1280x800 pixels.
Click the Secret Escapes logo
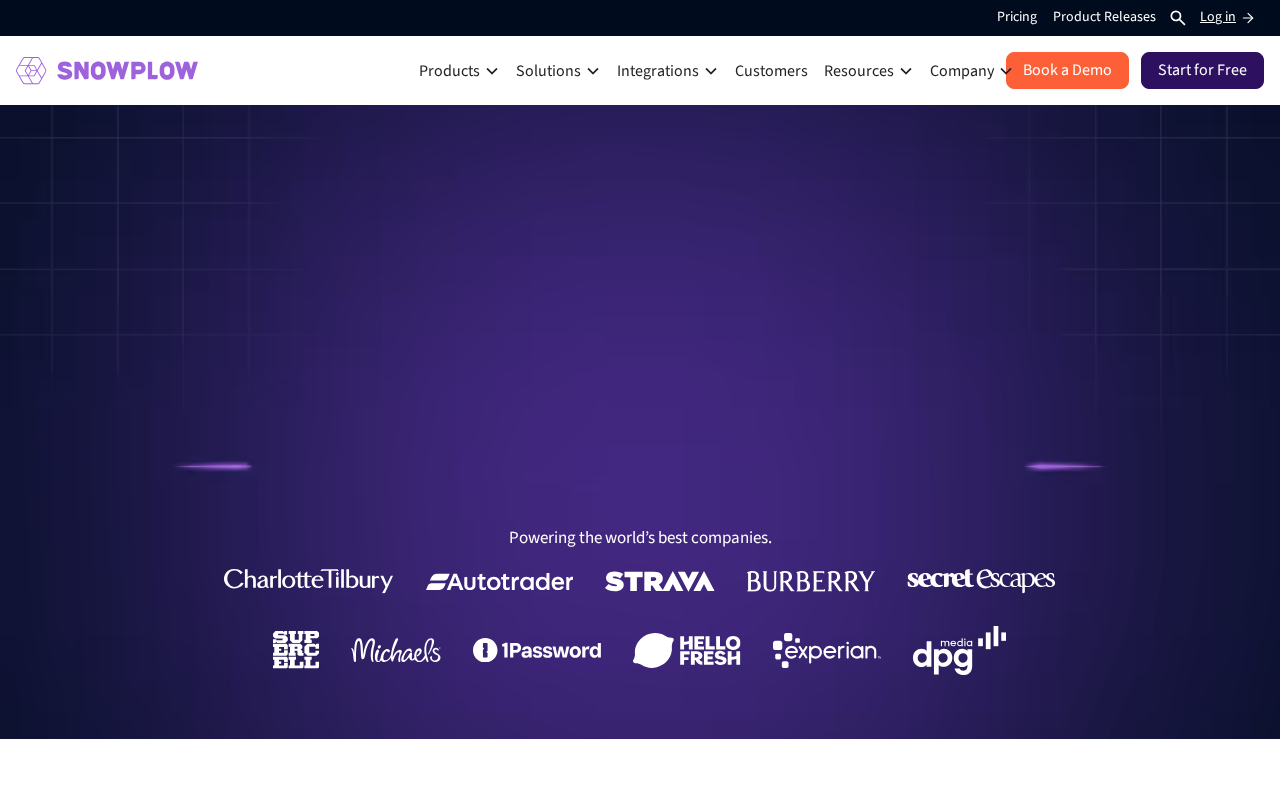(x=981, y=580)
